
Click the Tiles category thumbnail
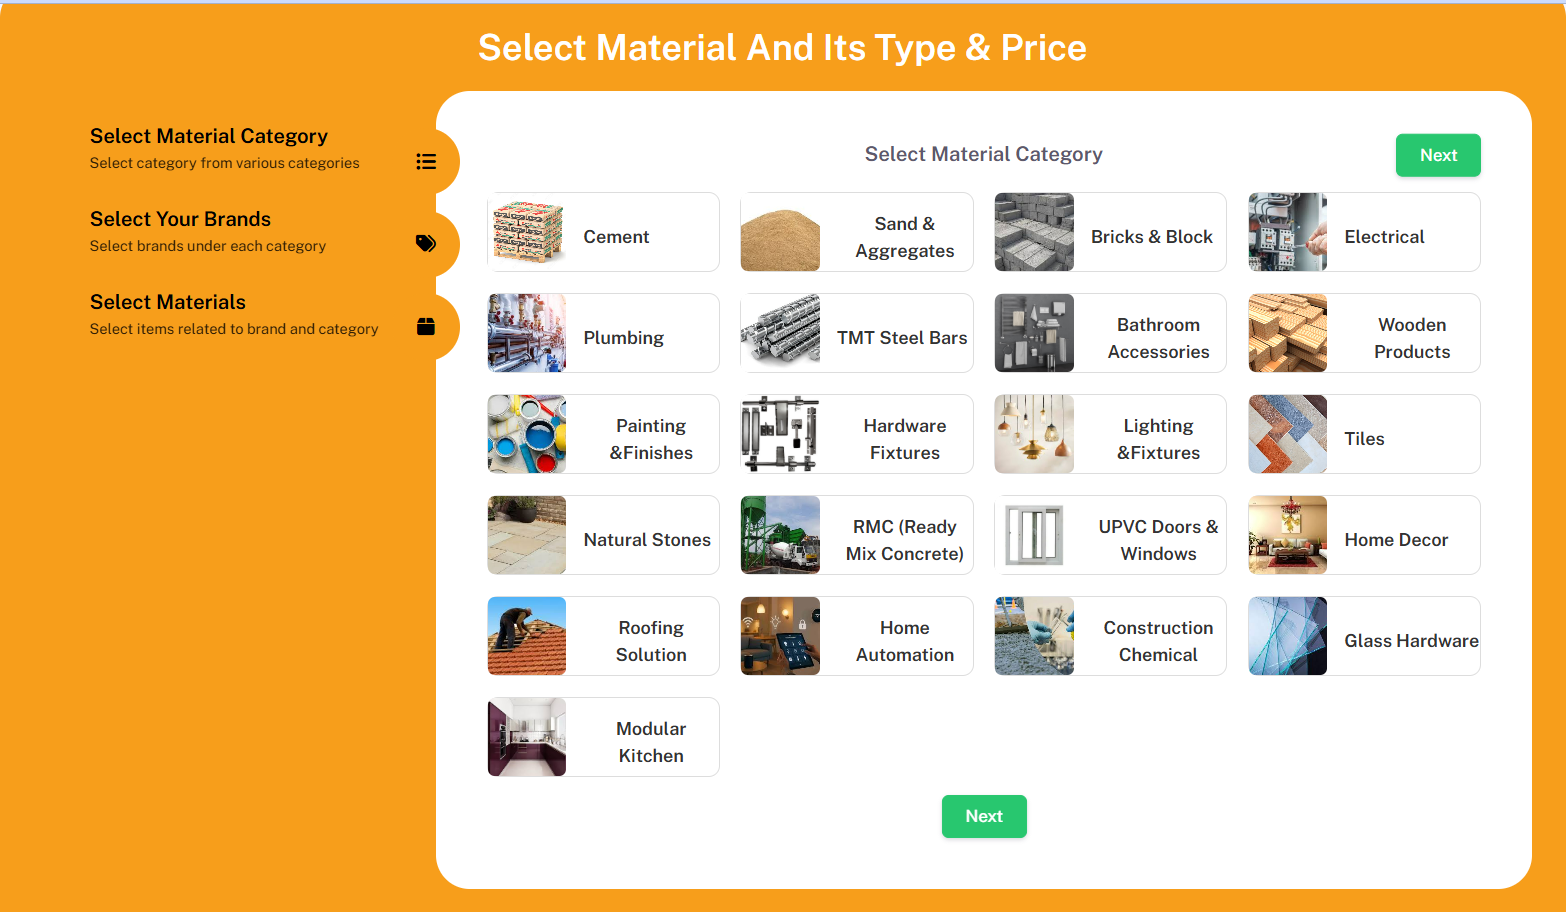(x=1288, y=434)
